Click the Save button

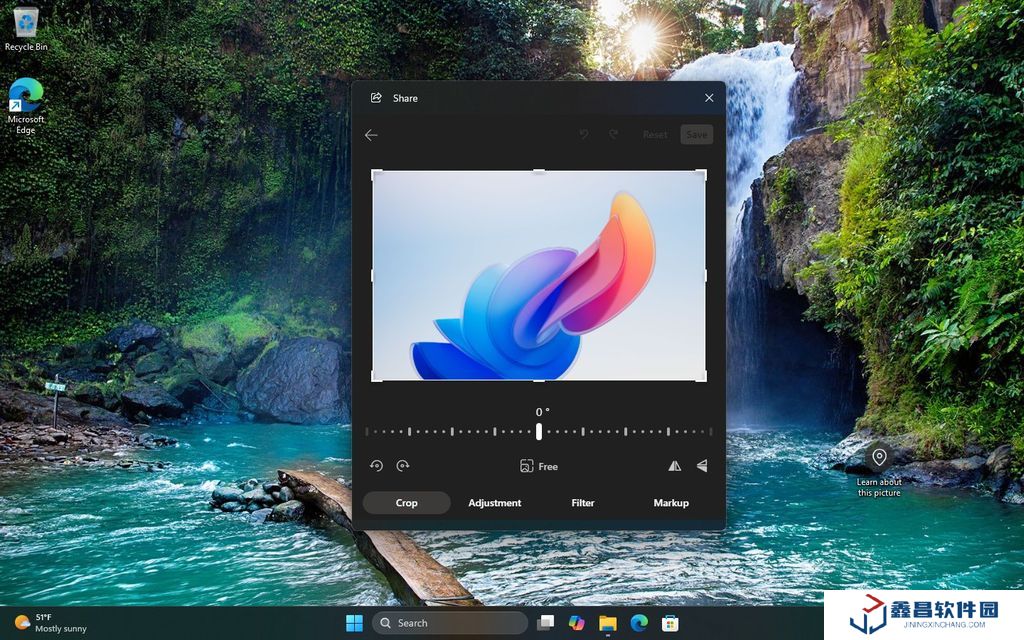(696, 135)
